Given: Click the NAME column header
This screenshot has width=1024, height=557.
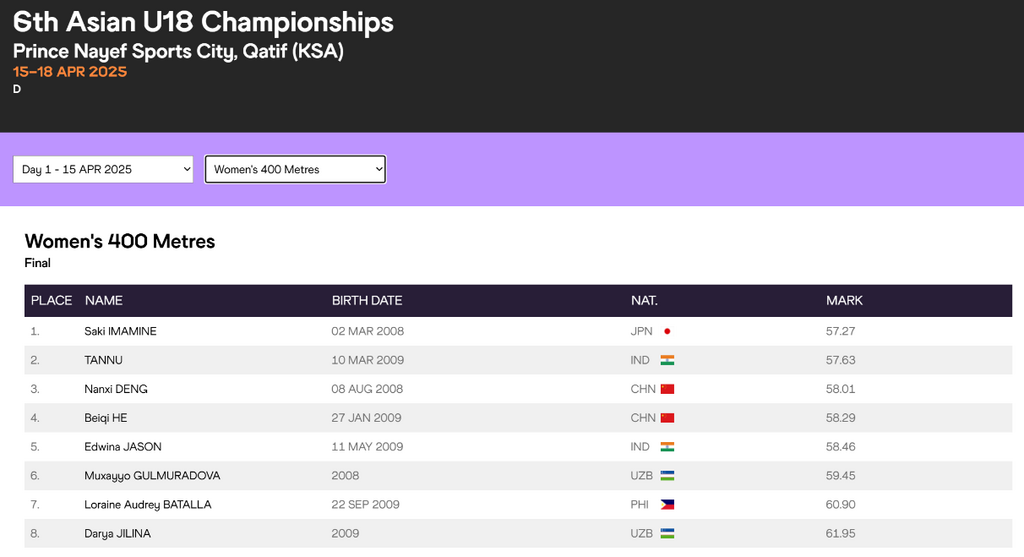Looking at the screenshot, I should [104, 300].
